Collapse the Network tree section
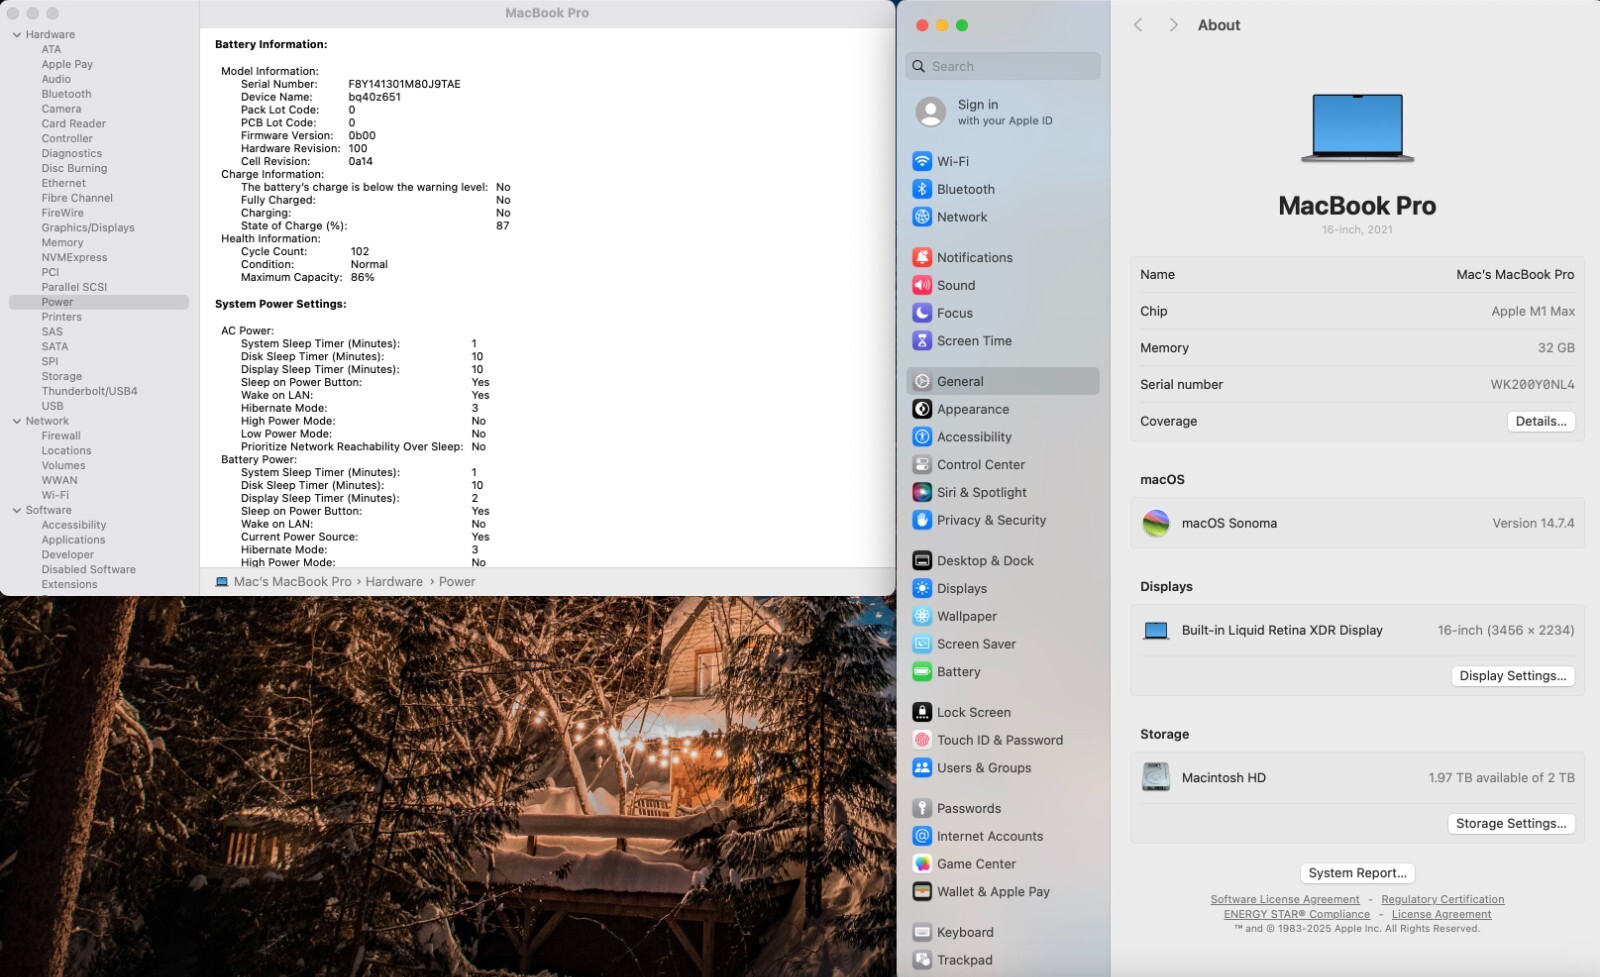This screenshot has width=1600, height=977. tap(17, 421)
